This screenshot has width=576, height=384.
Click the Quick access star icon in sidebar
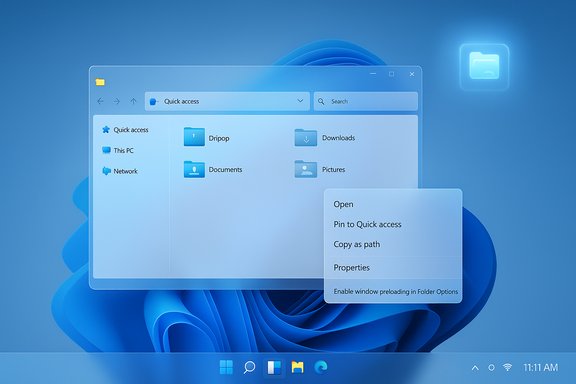pyautogui.click(x=106, y=129)
